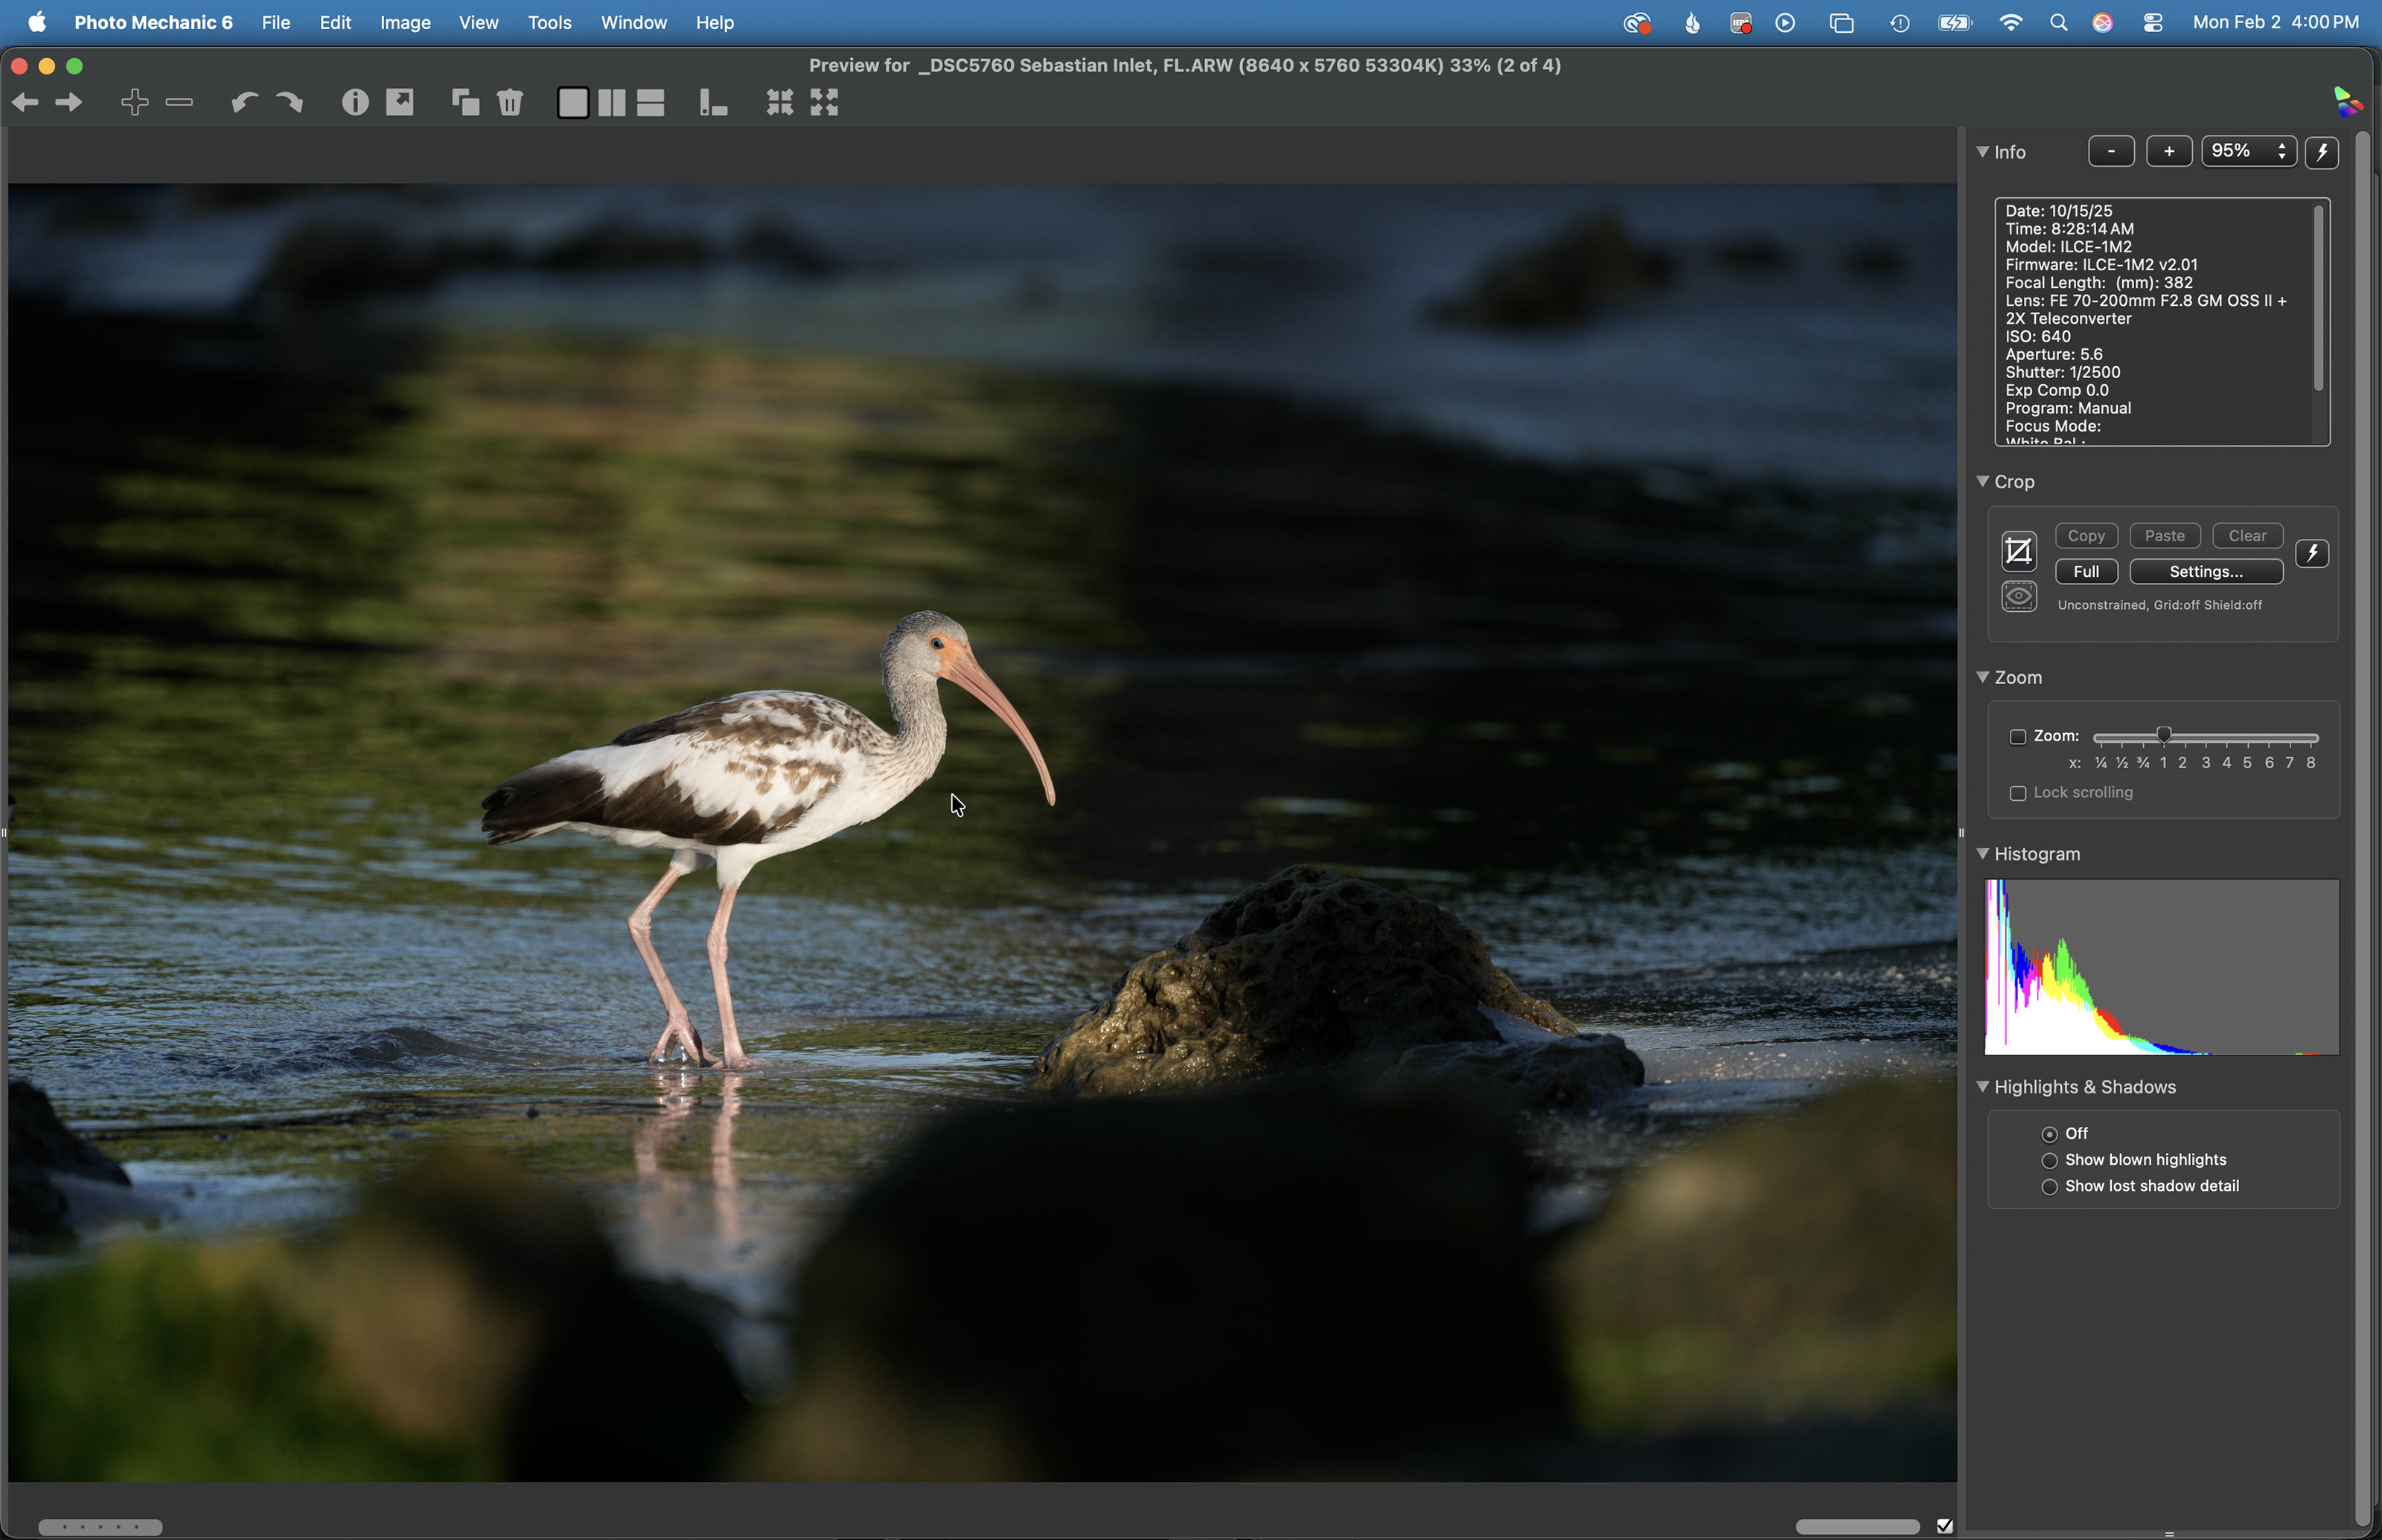This screenshot has height=1540, width=2382.
Task: Collapse the Histogram panel
Action: [1982, 853]
